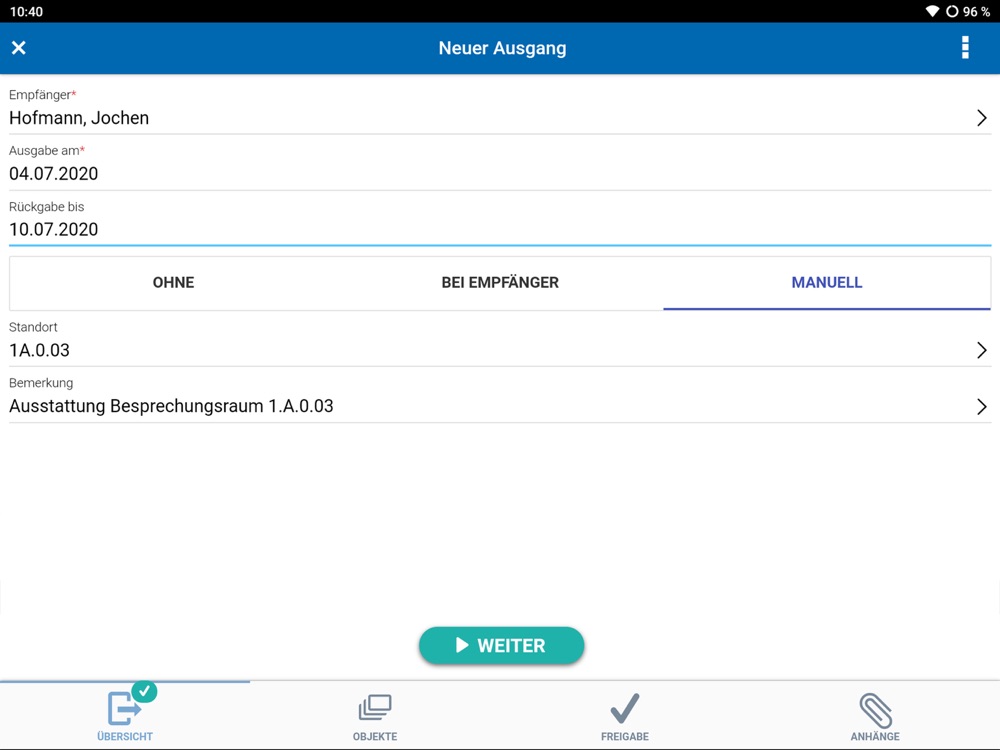The image size is (1000, 750).
Task: Expand the Standort chevron for 1A.0.03
Action: [x=982, y=350]
